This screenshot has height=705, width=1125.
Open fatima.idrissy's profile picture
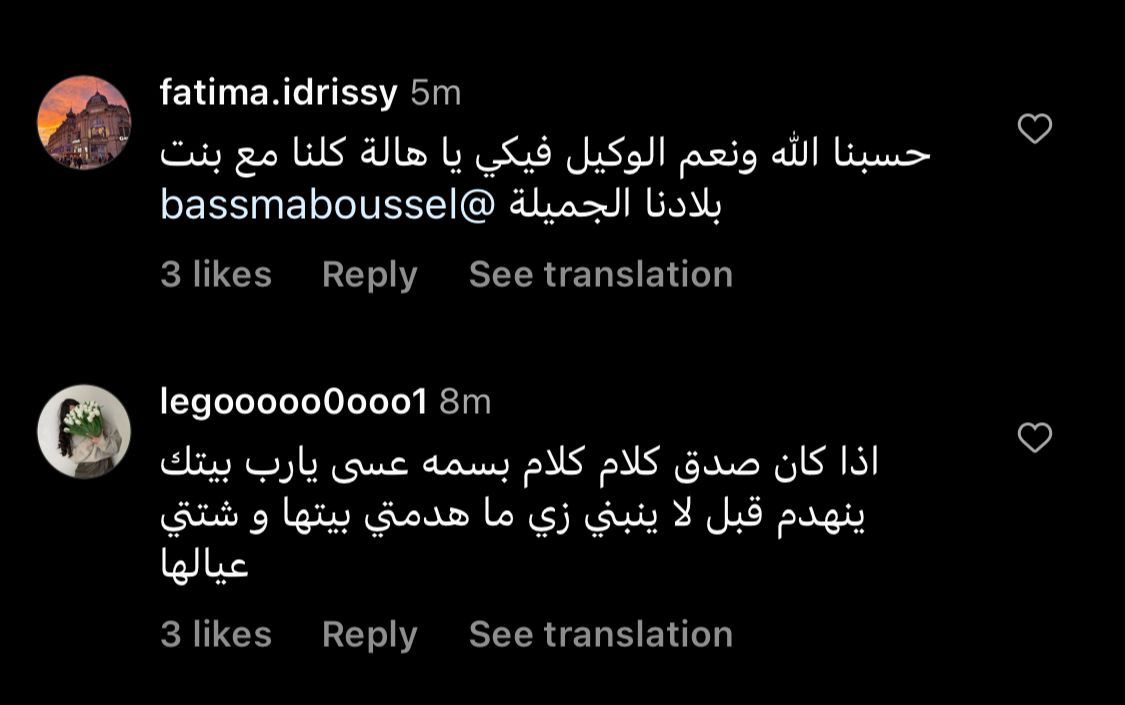point(84,122)
